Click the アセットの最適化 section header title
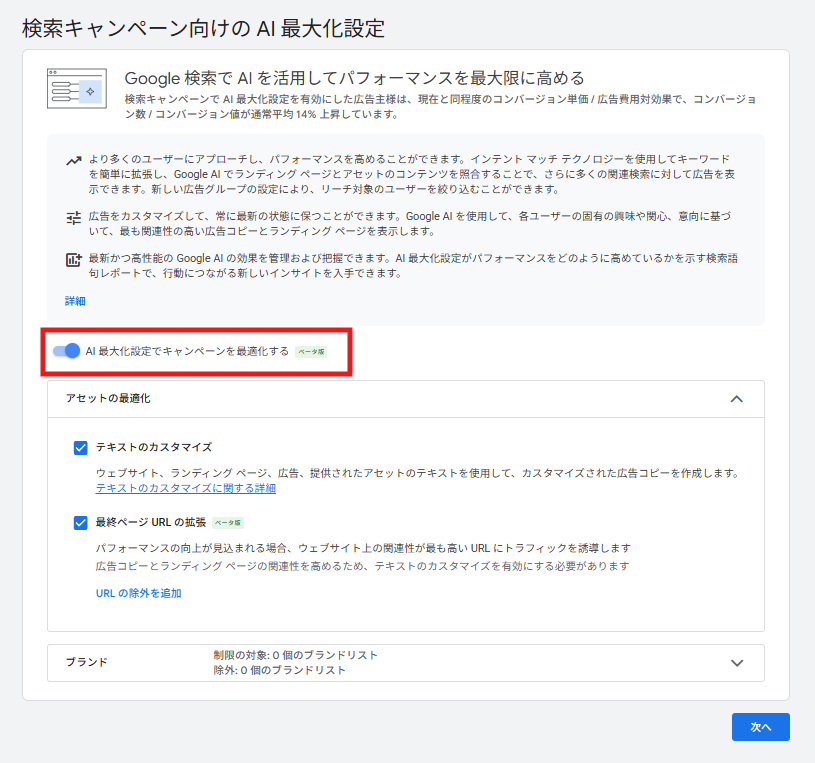The image size is (815, 763). coord(108,399)
